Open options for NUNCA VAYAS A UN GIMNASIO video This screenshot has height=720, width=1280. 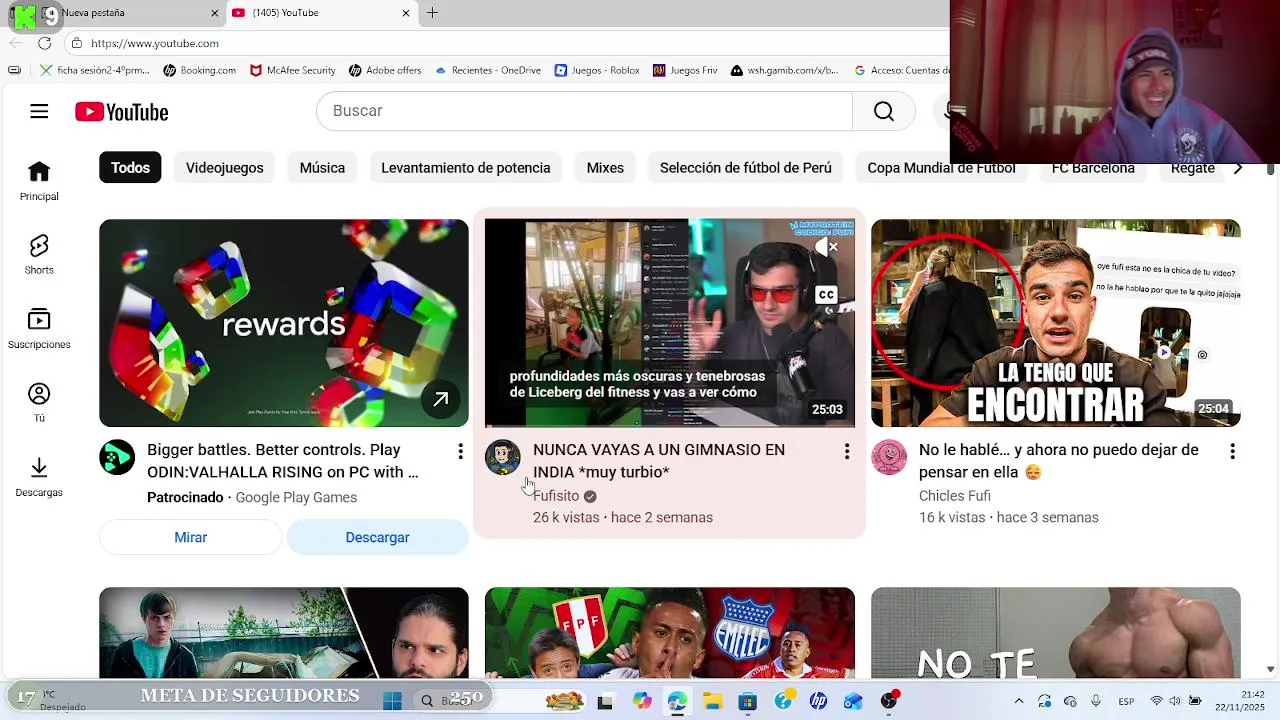pyautogui.click(x=846, y=452)
